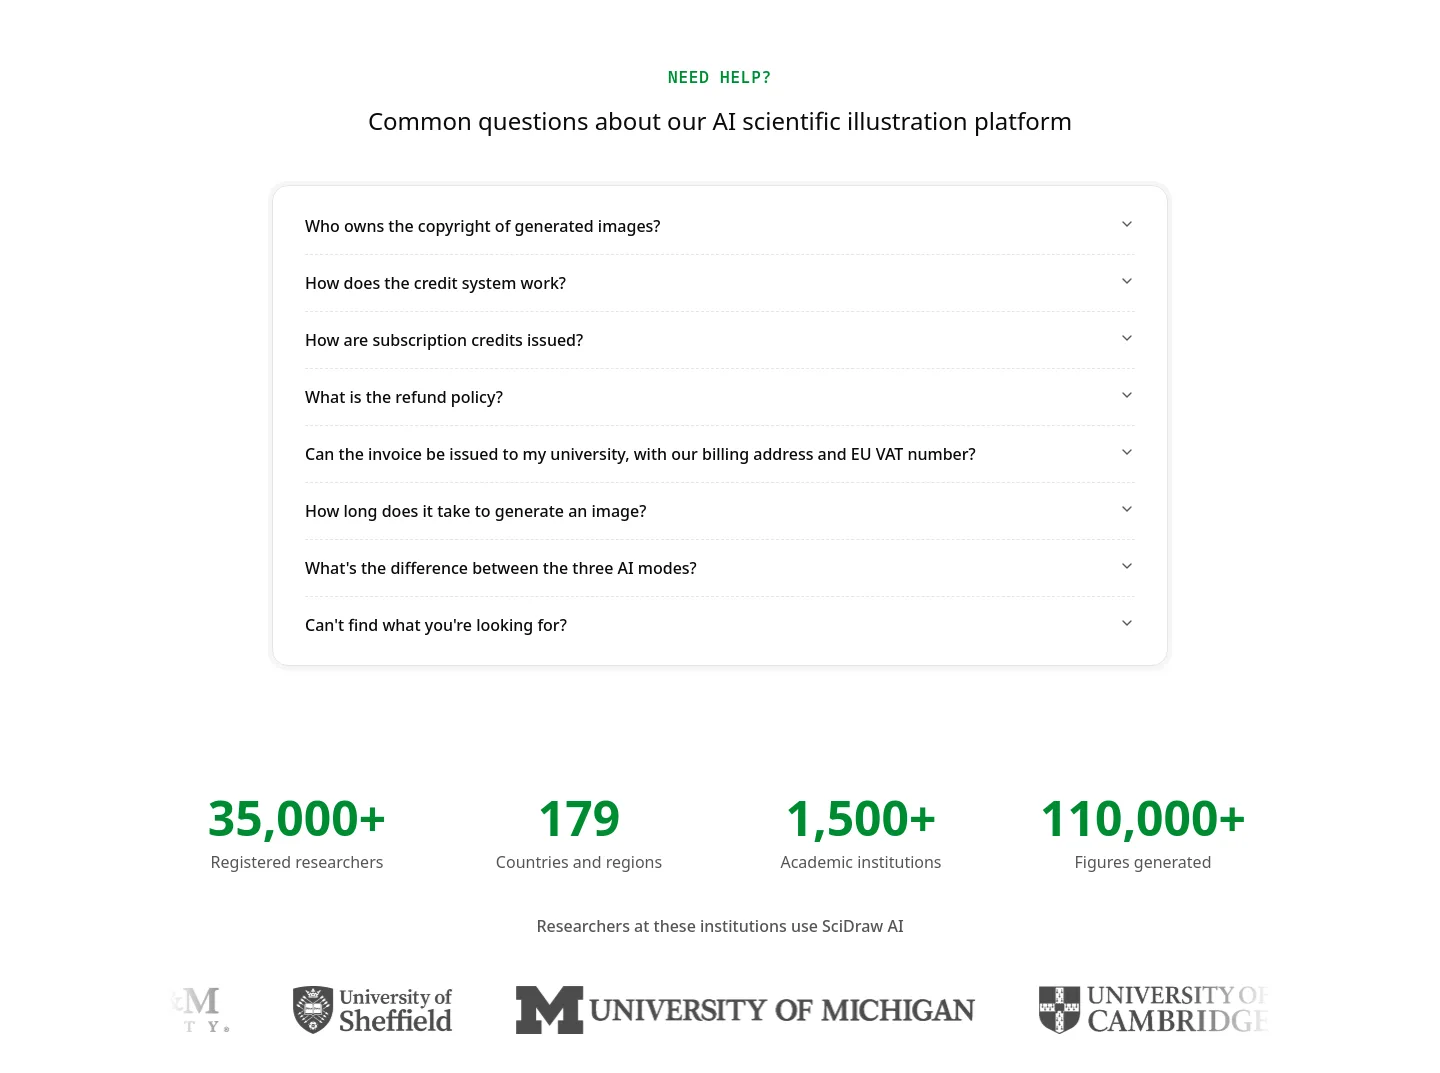Viewport: 1440px width, 1073px height.
Task: Open "What is the refund policy?" text
Action: [x=404, y=397]
